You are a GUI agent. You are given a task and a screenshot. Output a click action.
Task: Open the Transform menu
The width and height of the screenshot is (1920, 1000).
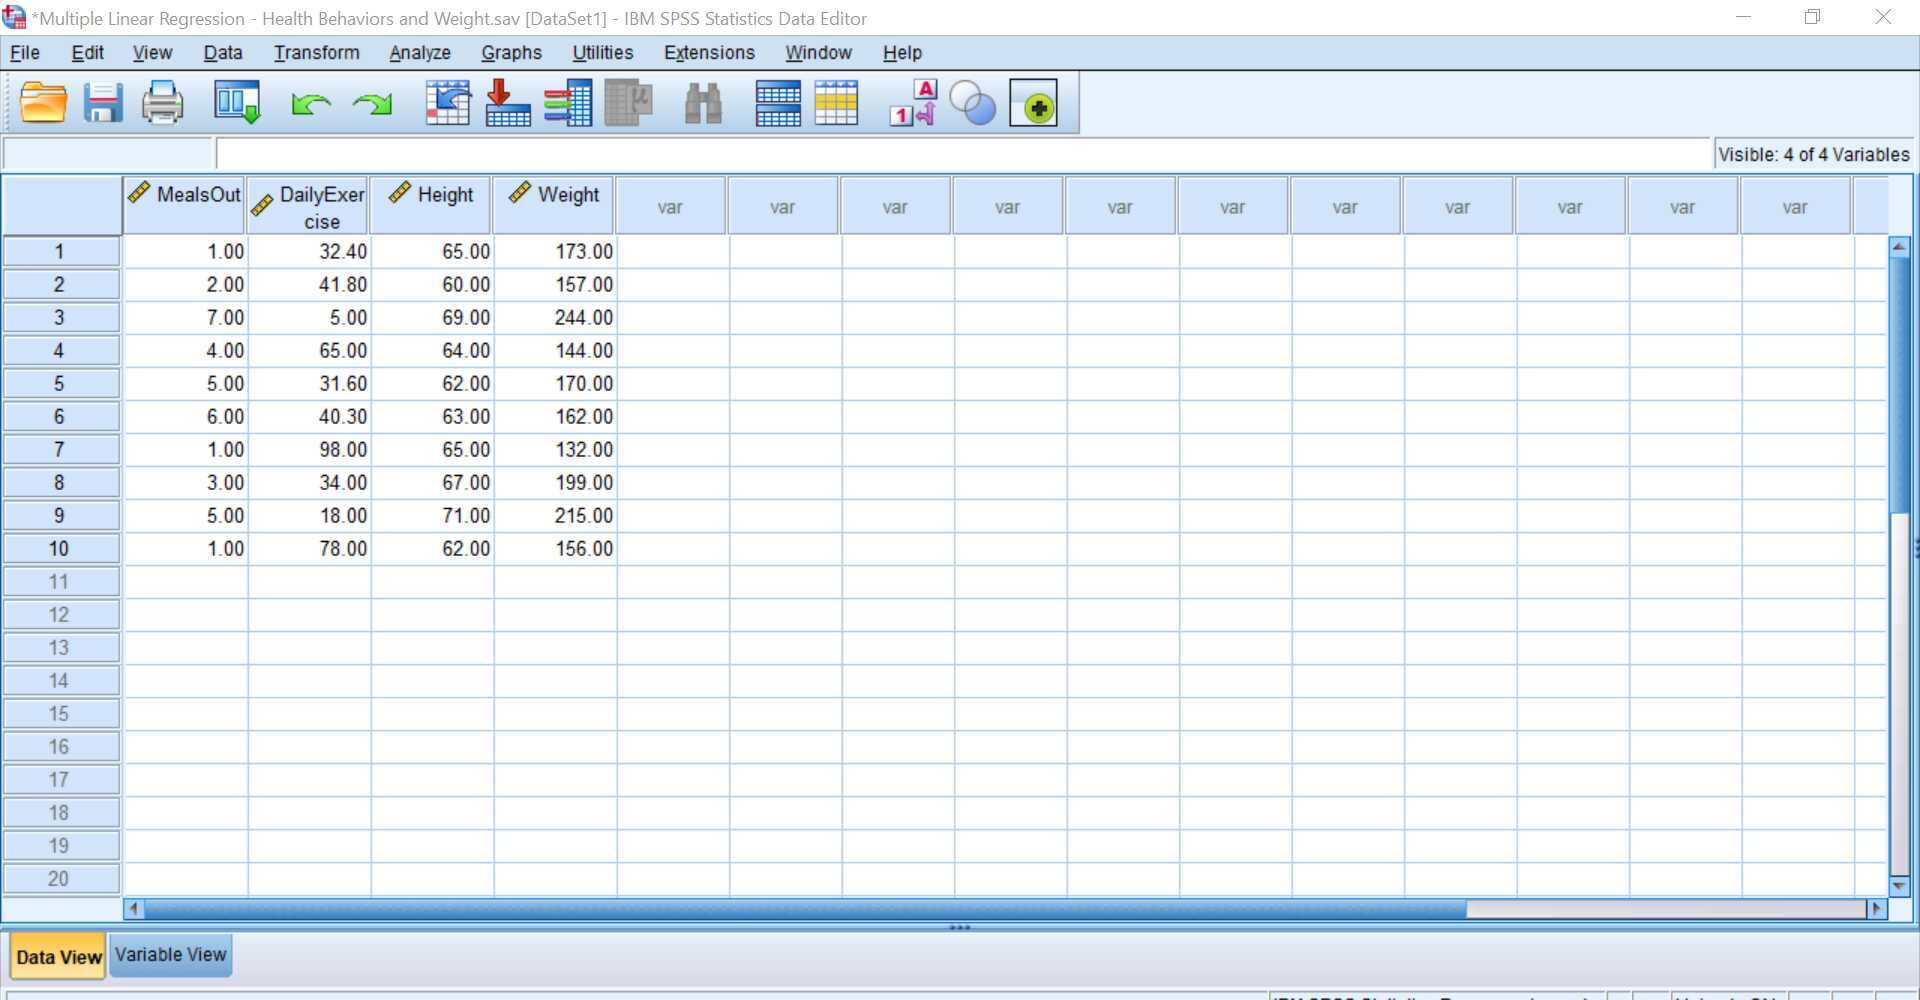coord(316,52)
